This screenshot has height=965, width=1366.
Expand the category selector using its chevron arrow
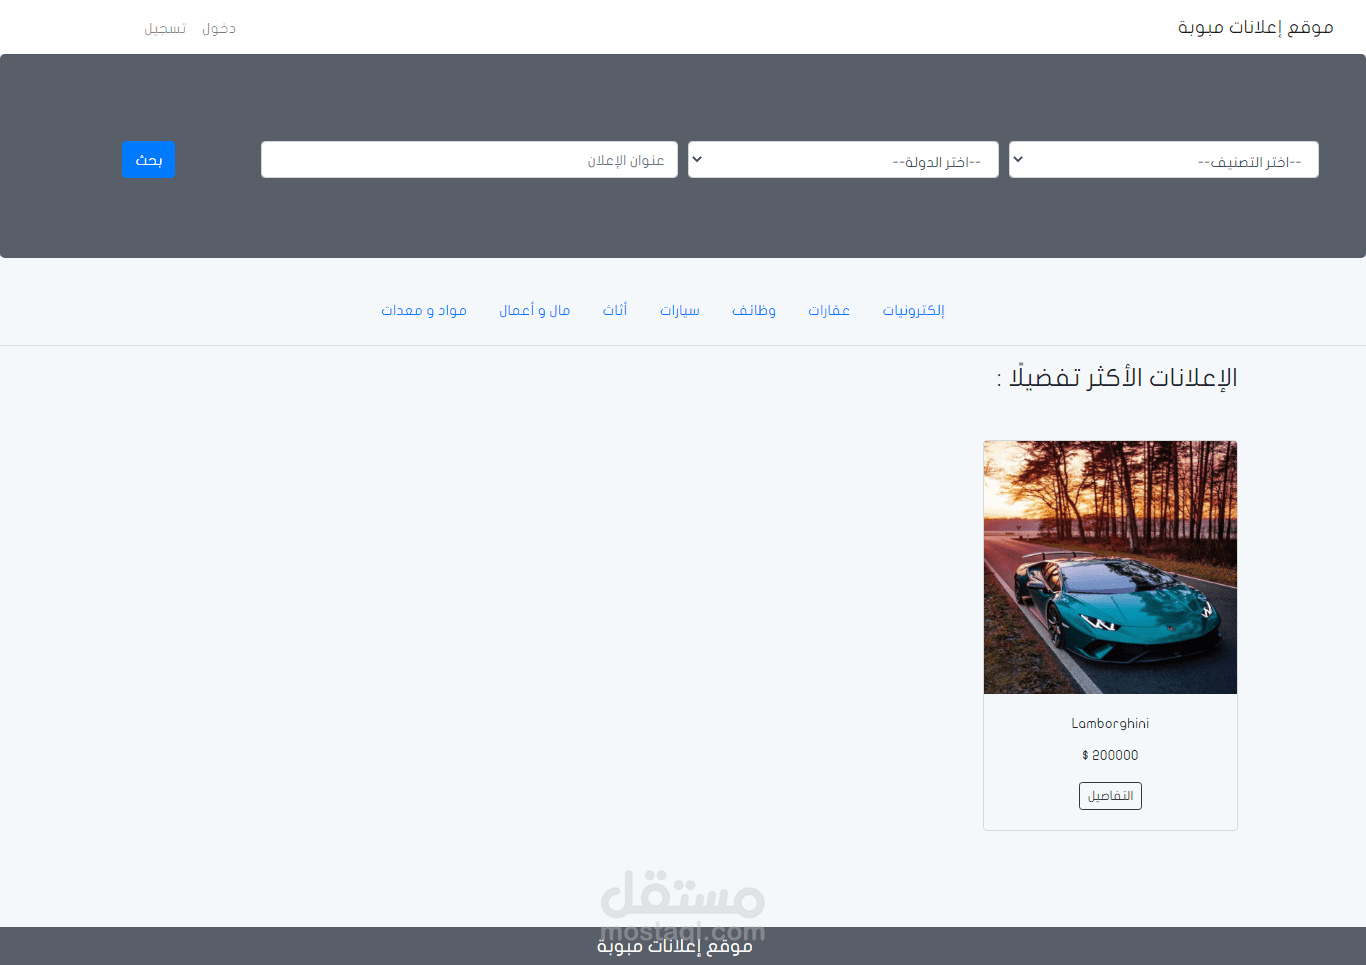[x=1018, y=159]
